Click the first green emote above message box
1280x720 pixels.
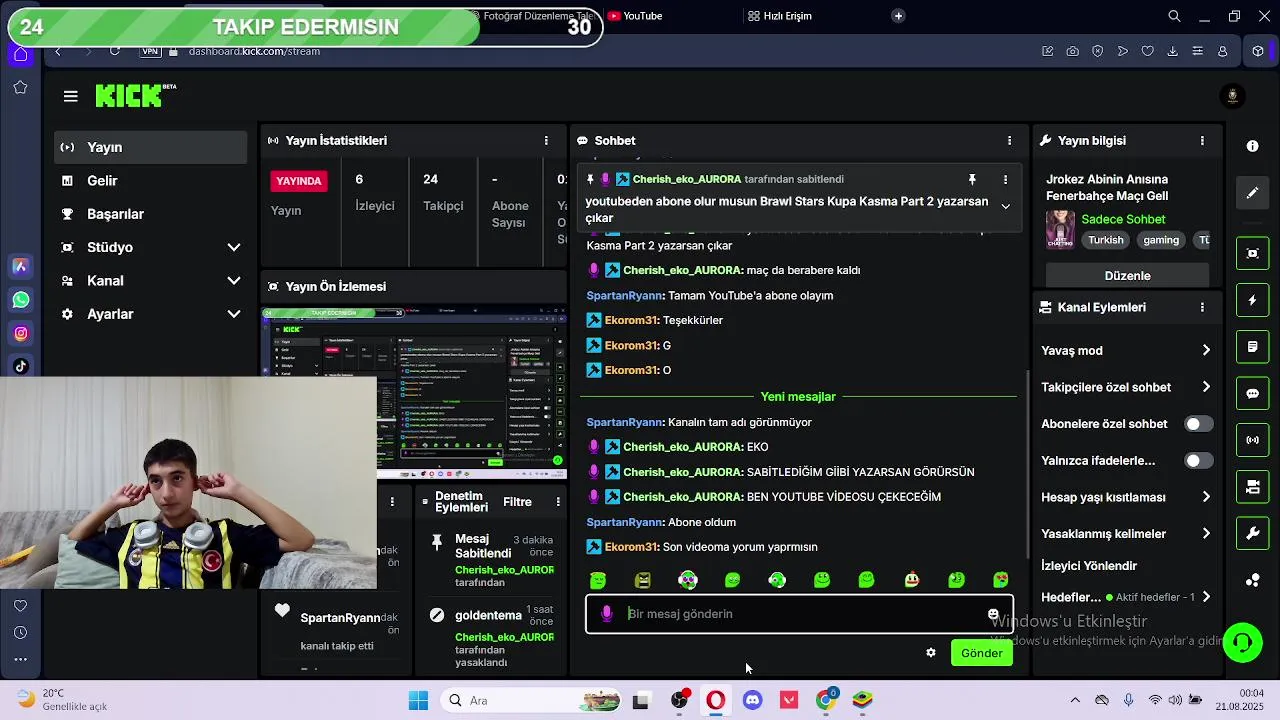(598, 580)
